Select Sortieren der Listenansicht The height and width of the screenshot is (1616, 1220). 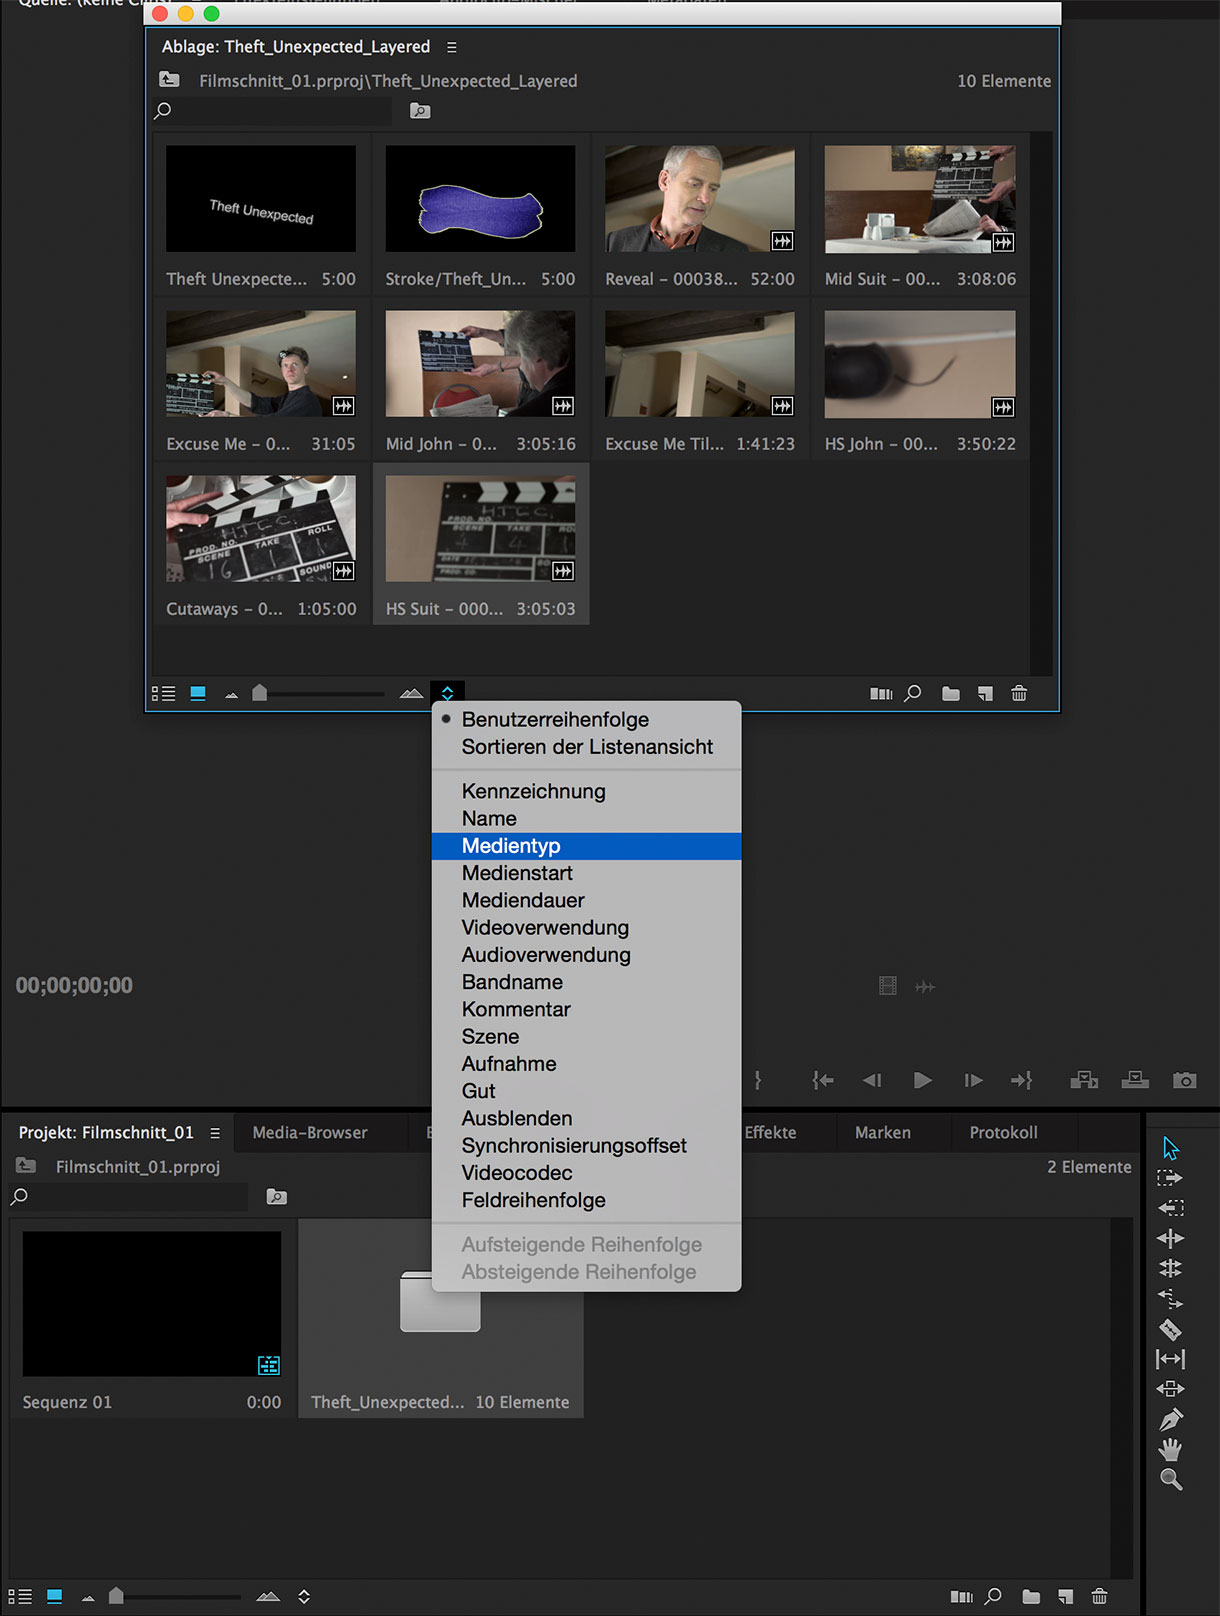pos(586,747)
